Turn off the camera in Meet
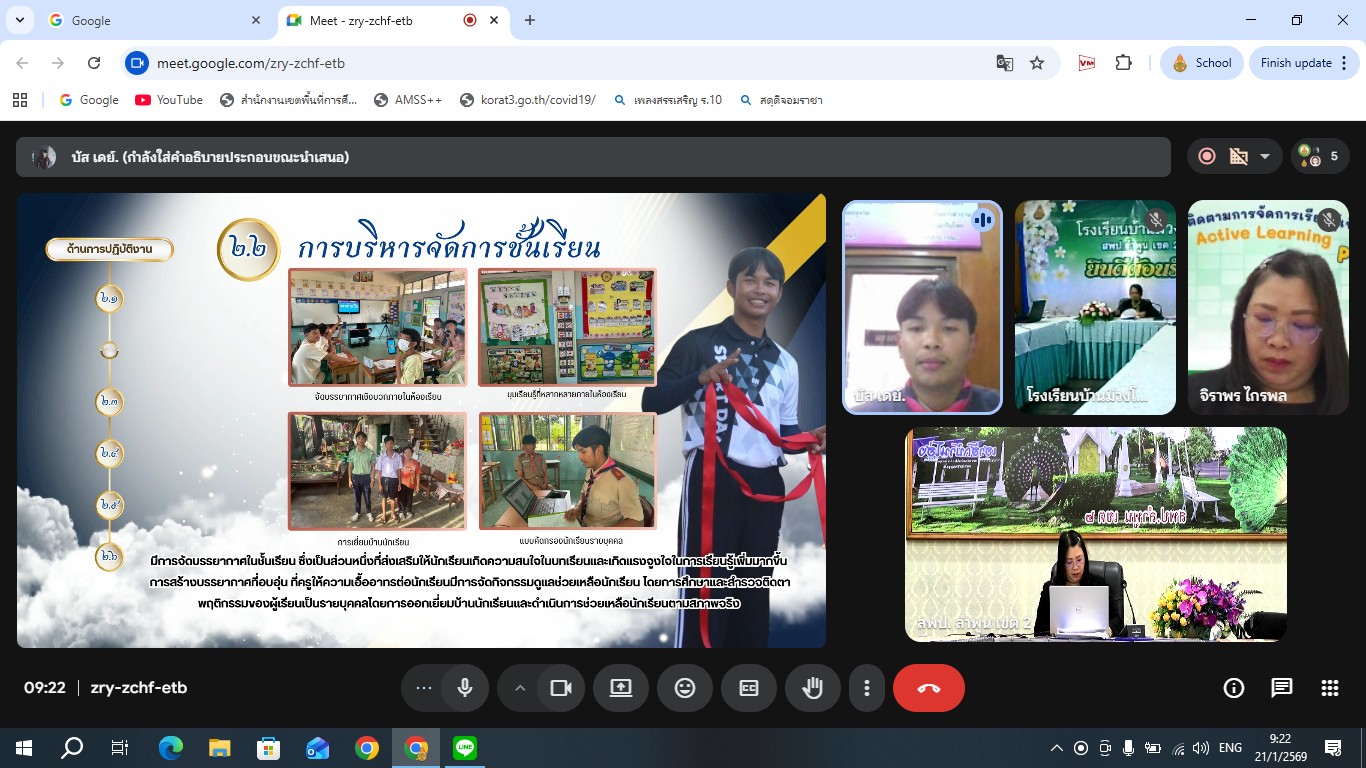This screenshot has height=768, width=1366. click(x=561, y=688)
